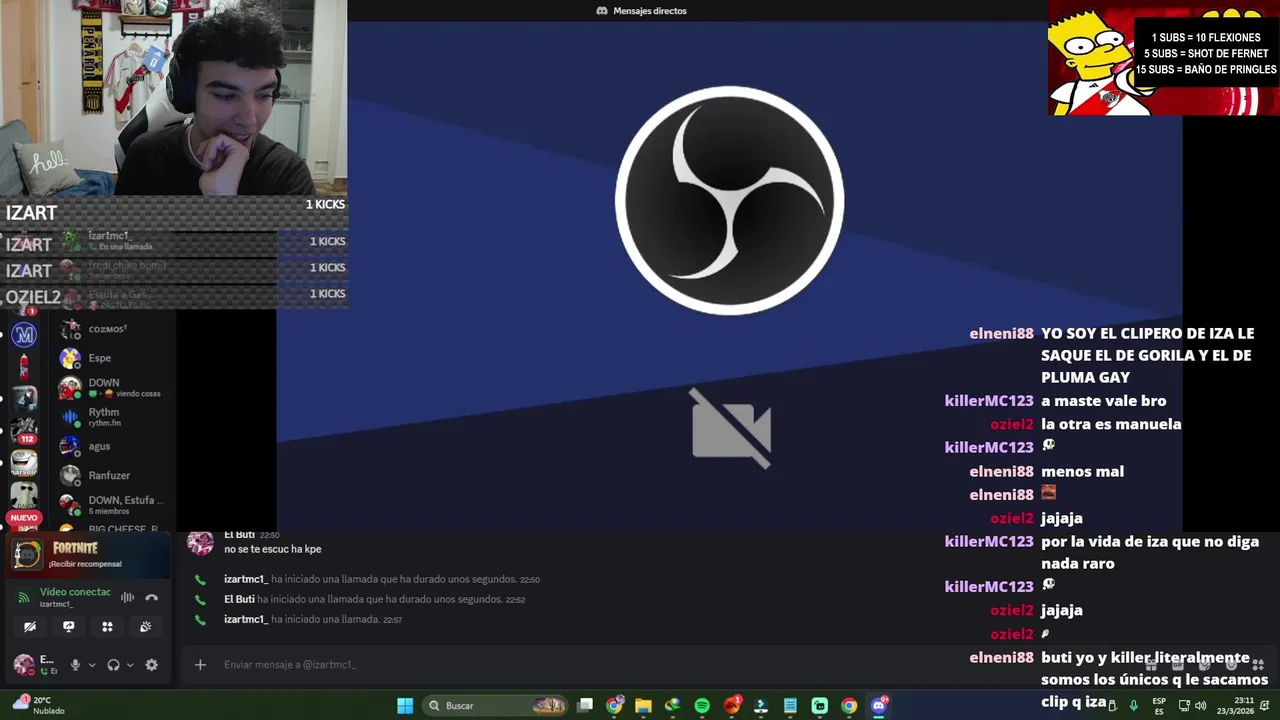Select the red bottle server icon
Screen dimensions: 1280x720
pos(24,367)
